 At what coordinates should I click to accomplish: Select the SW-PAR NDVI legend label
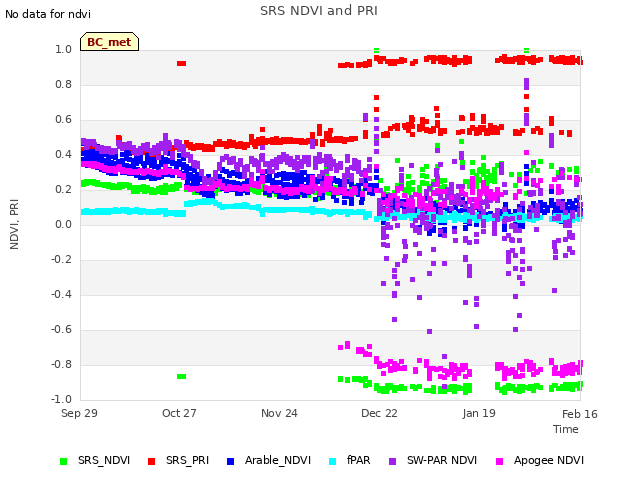[442, 460]
